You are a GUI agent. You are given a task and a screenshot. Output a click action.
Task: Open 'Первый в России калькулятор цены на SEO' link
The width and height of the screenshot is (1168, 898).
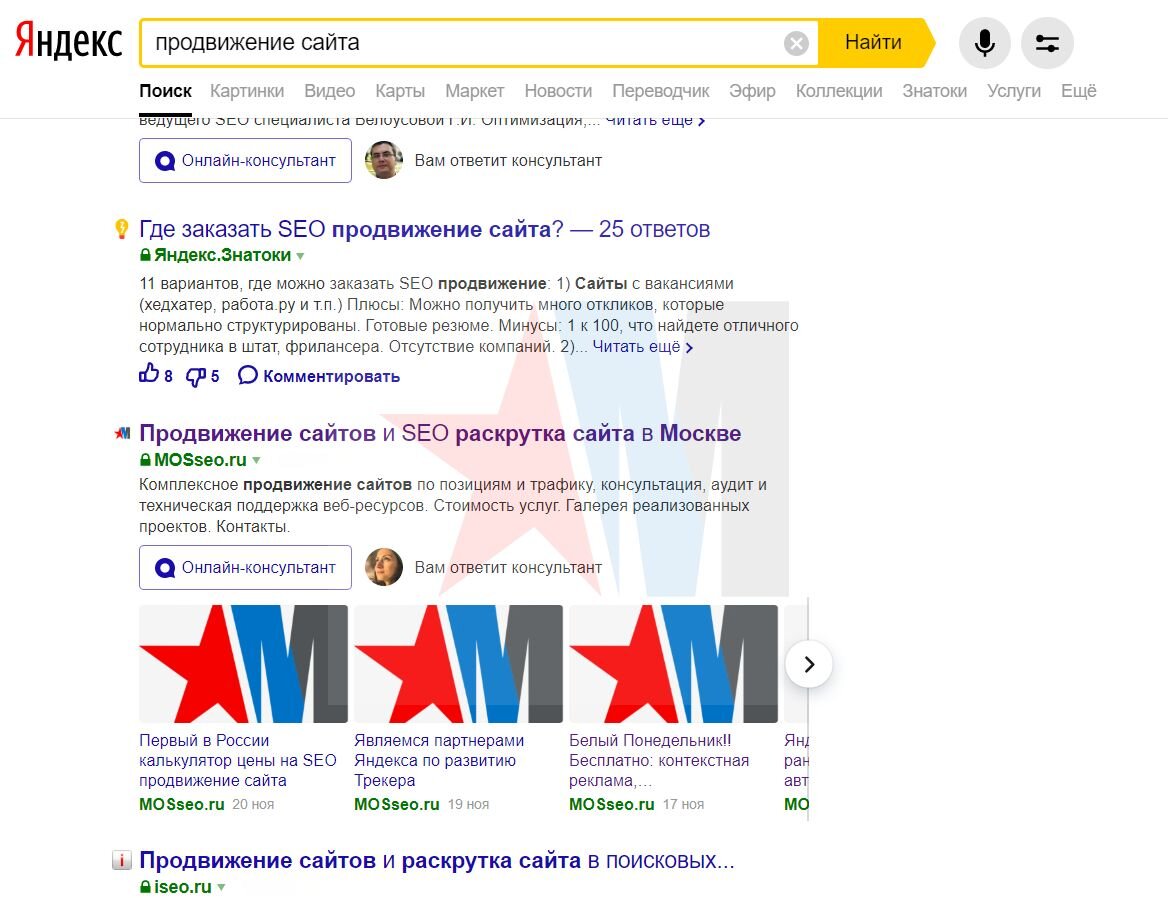(238, 760)
